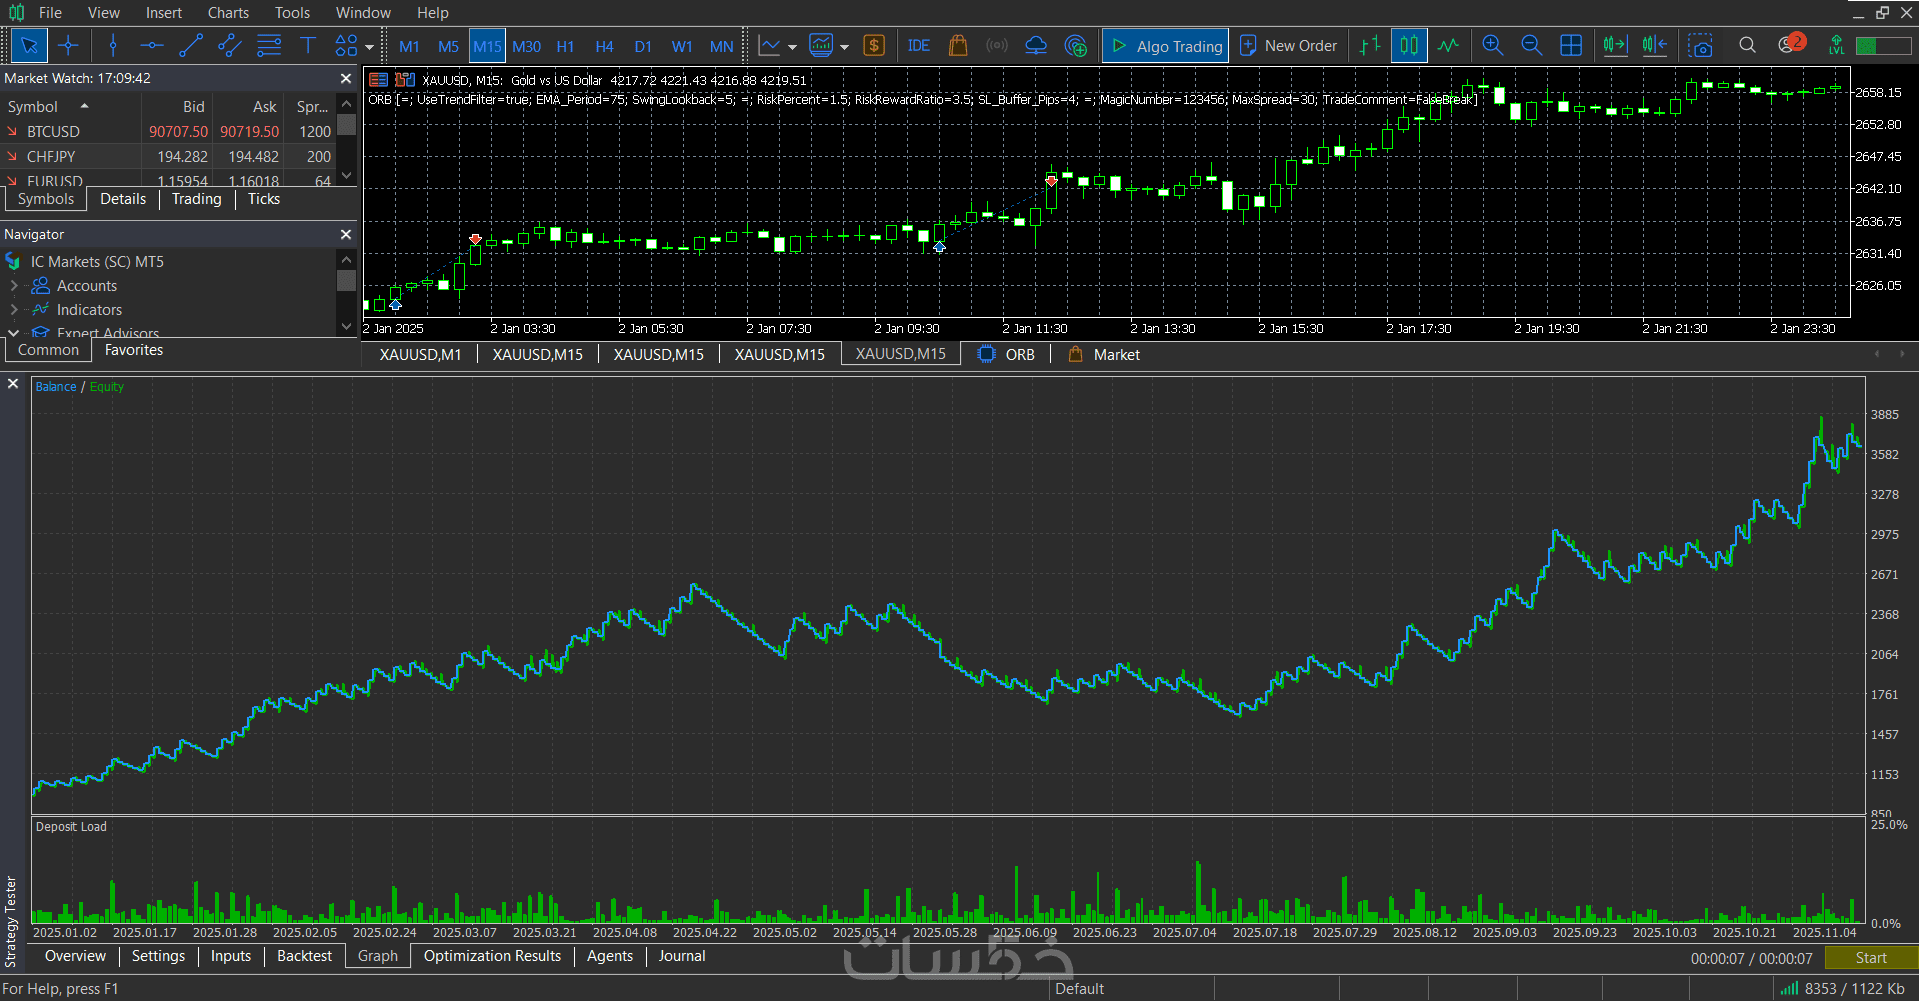Open the trading signals icon
This screenshot has height=1001, width=1919.
tap(997, 45)
